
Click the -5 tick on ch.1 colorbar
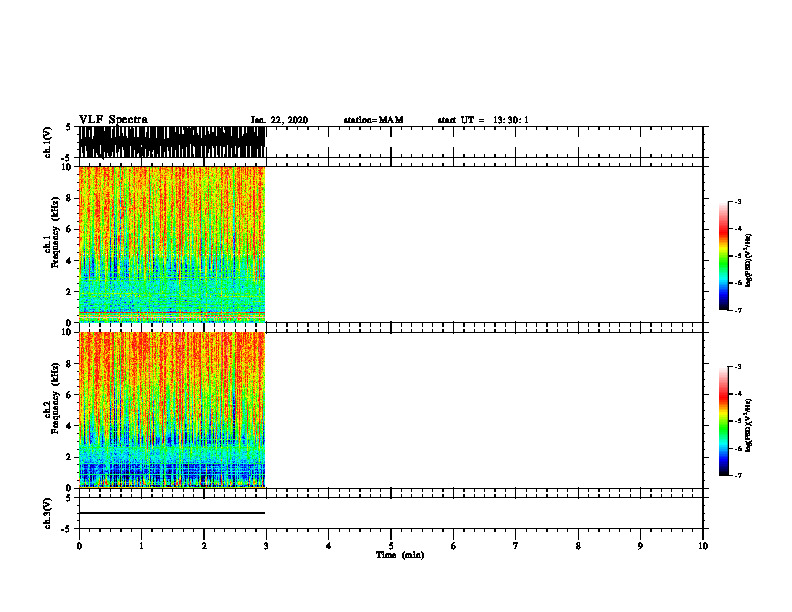[738, 256]
